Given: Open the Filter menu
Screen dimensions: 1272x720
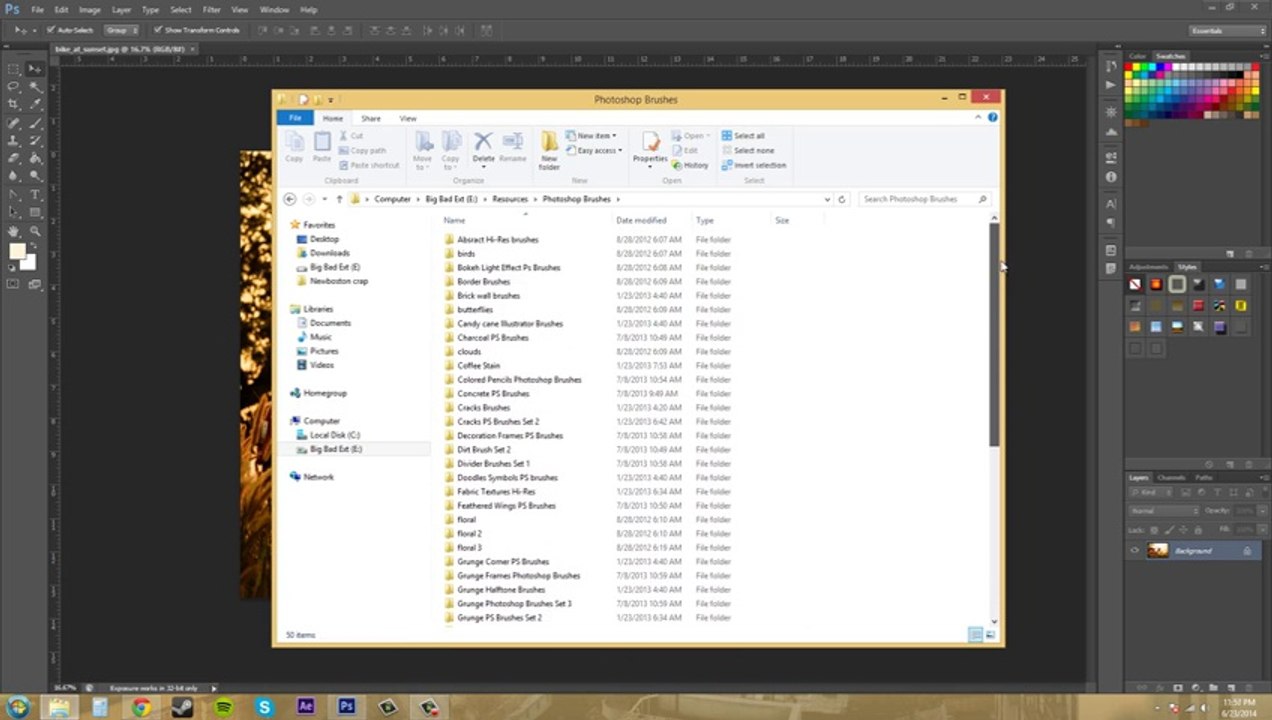Looking at the screenshot, I should click(x=211, y=9).
